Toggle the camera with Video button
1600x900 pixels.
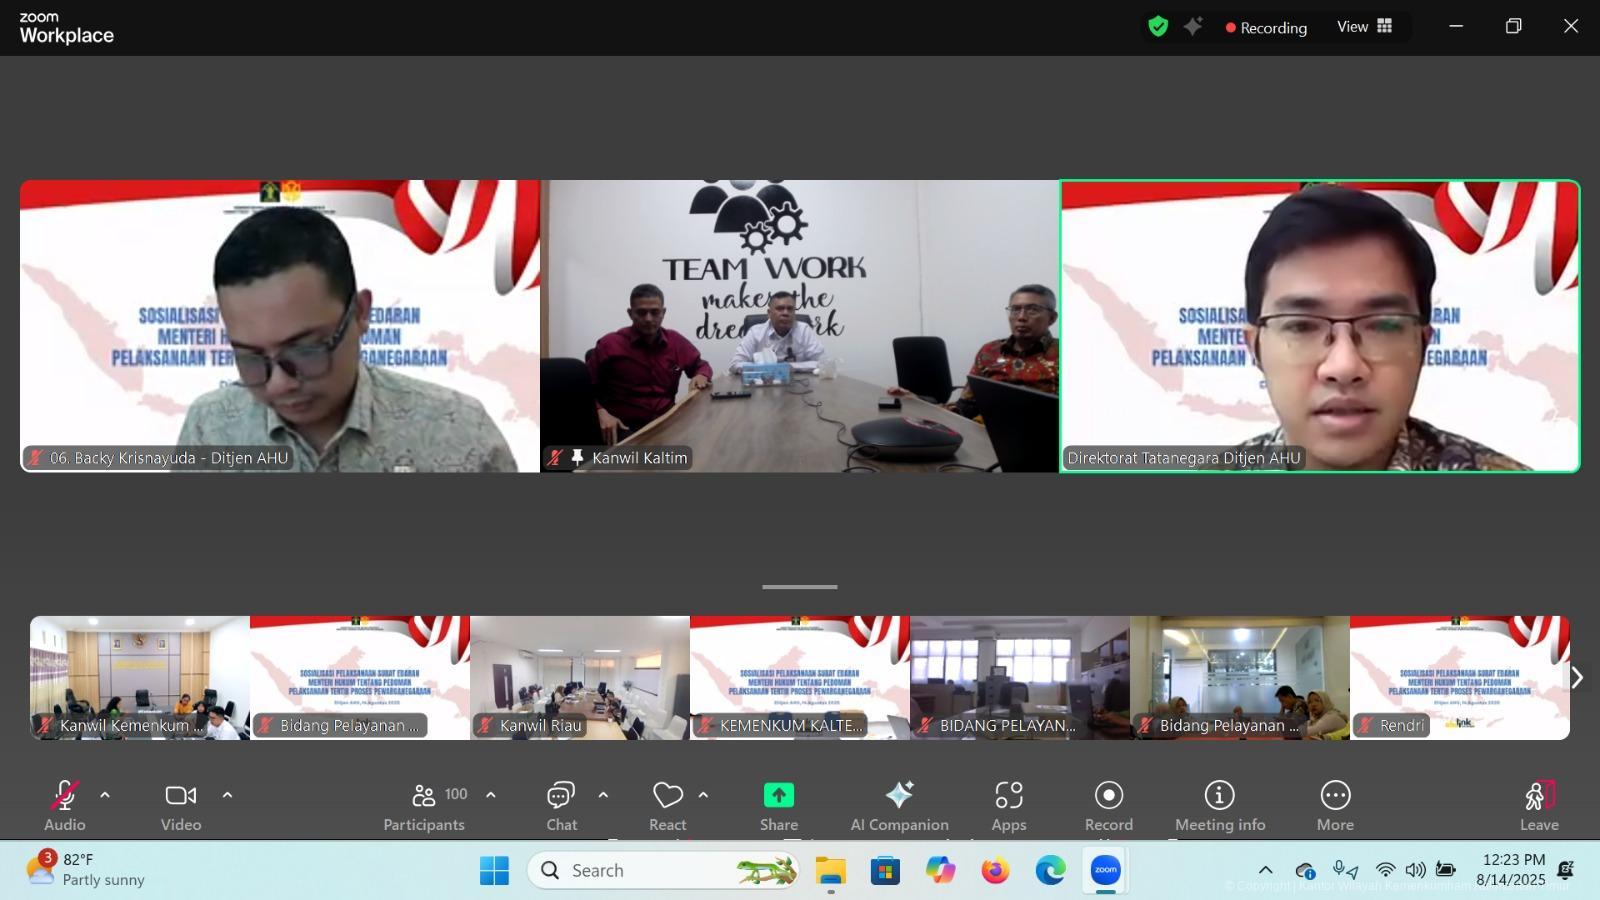(181, 806)
